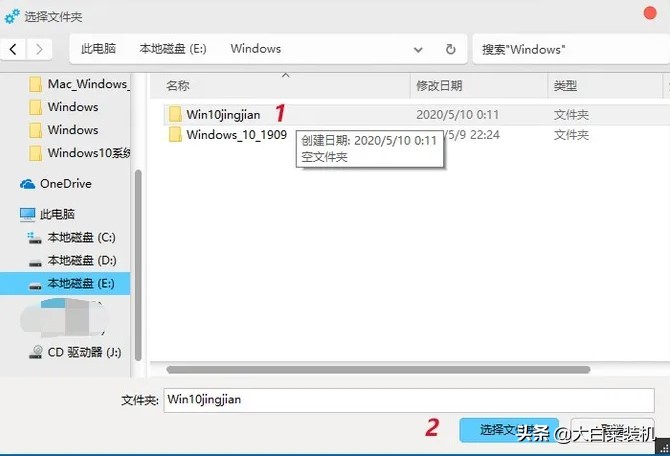
Task: Confirm with the 选择文件夹 button
Action: coord(509,430)
